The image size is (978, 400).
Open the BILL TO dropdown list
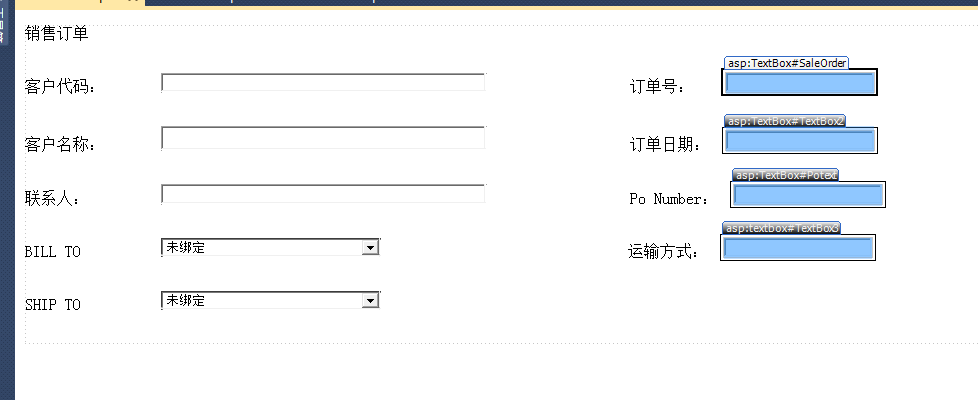371,247
